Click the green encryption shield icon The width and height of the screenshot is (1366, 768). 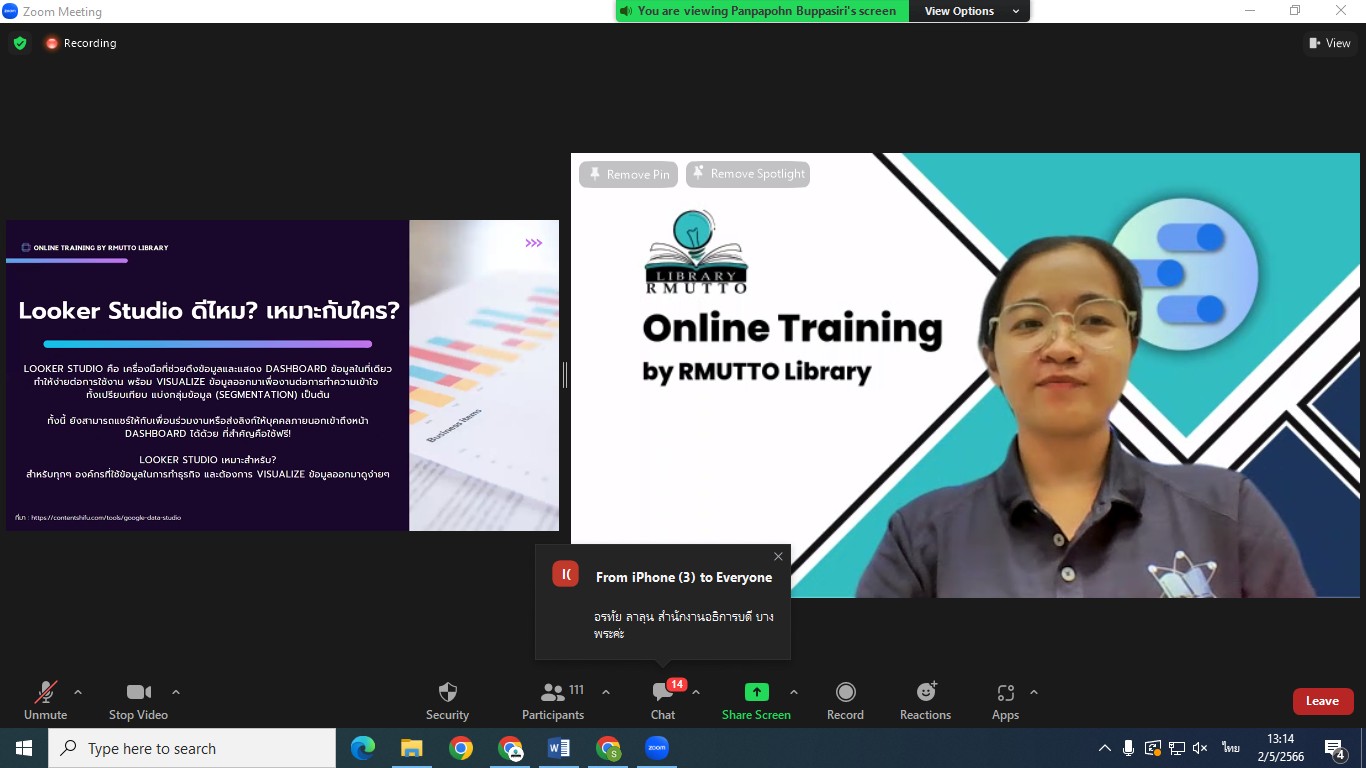click(x=19, y=43)
